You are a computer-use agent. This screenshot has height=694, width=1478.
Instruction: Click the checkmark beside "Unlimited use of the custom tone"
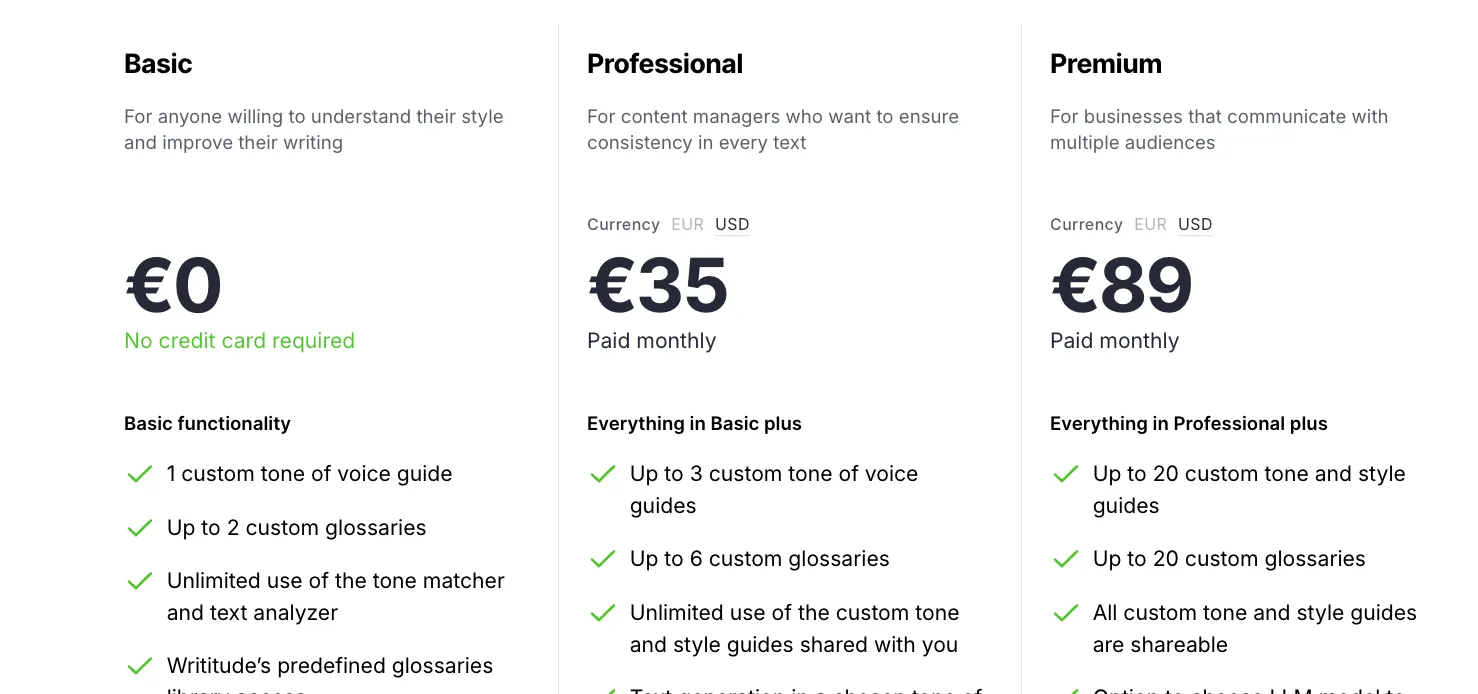(x=603, y=613)
